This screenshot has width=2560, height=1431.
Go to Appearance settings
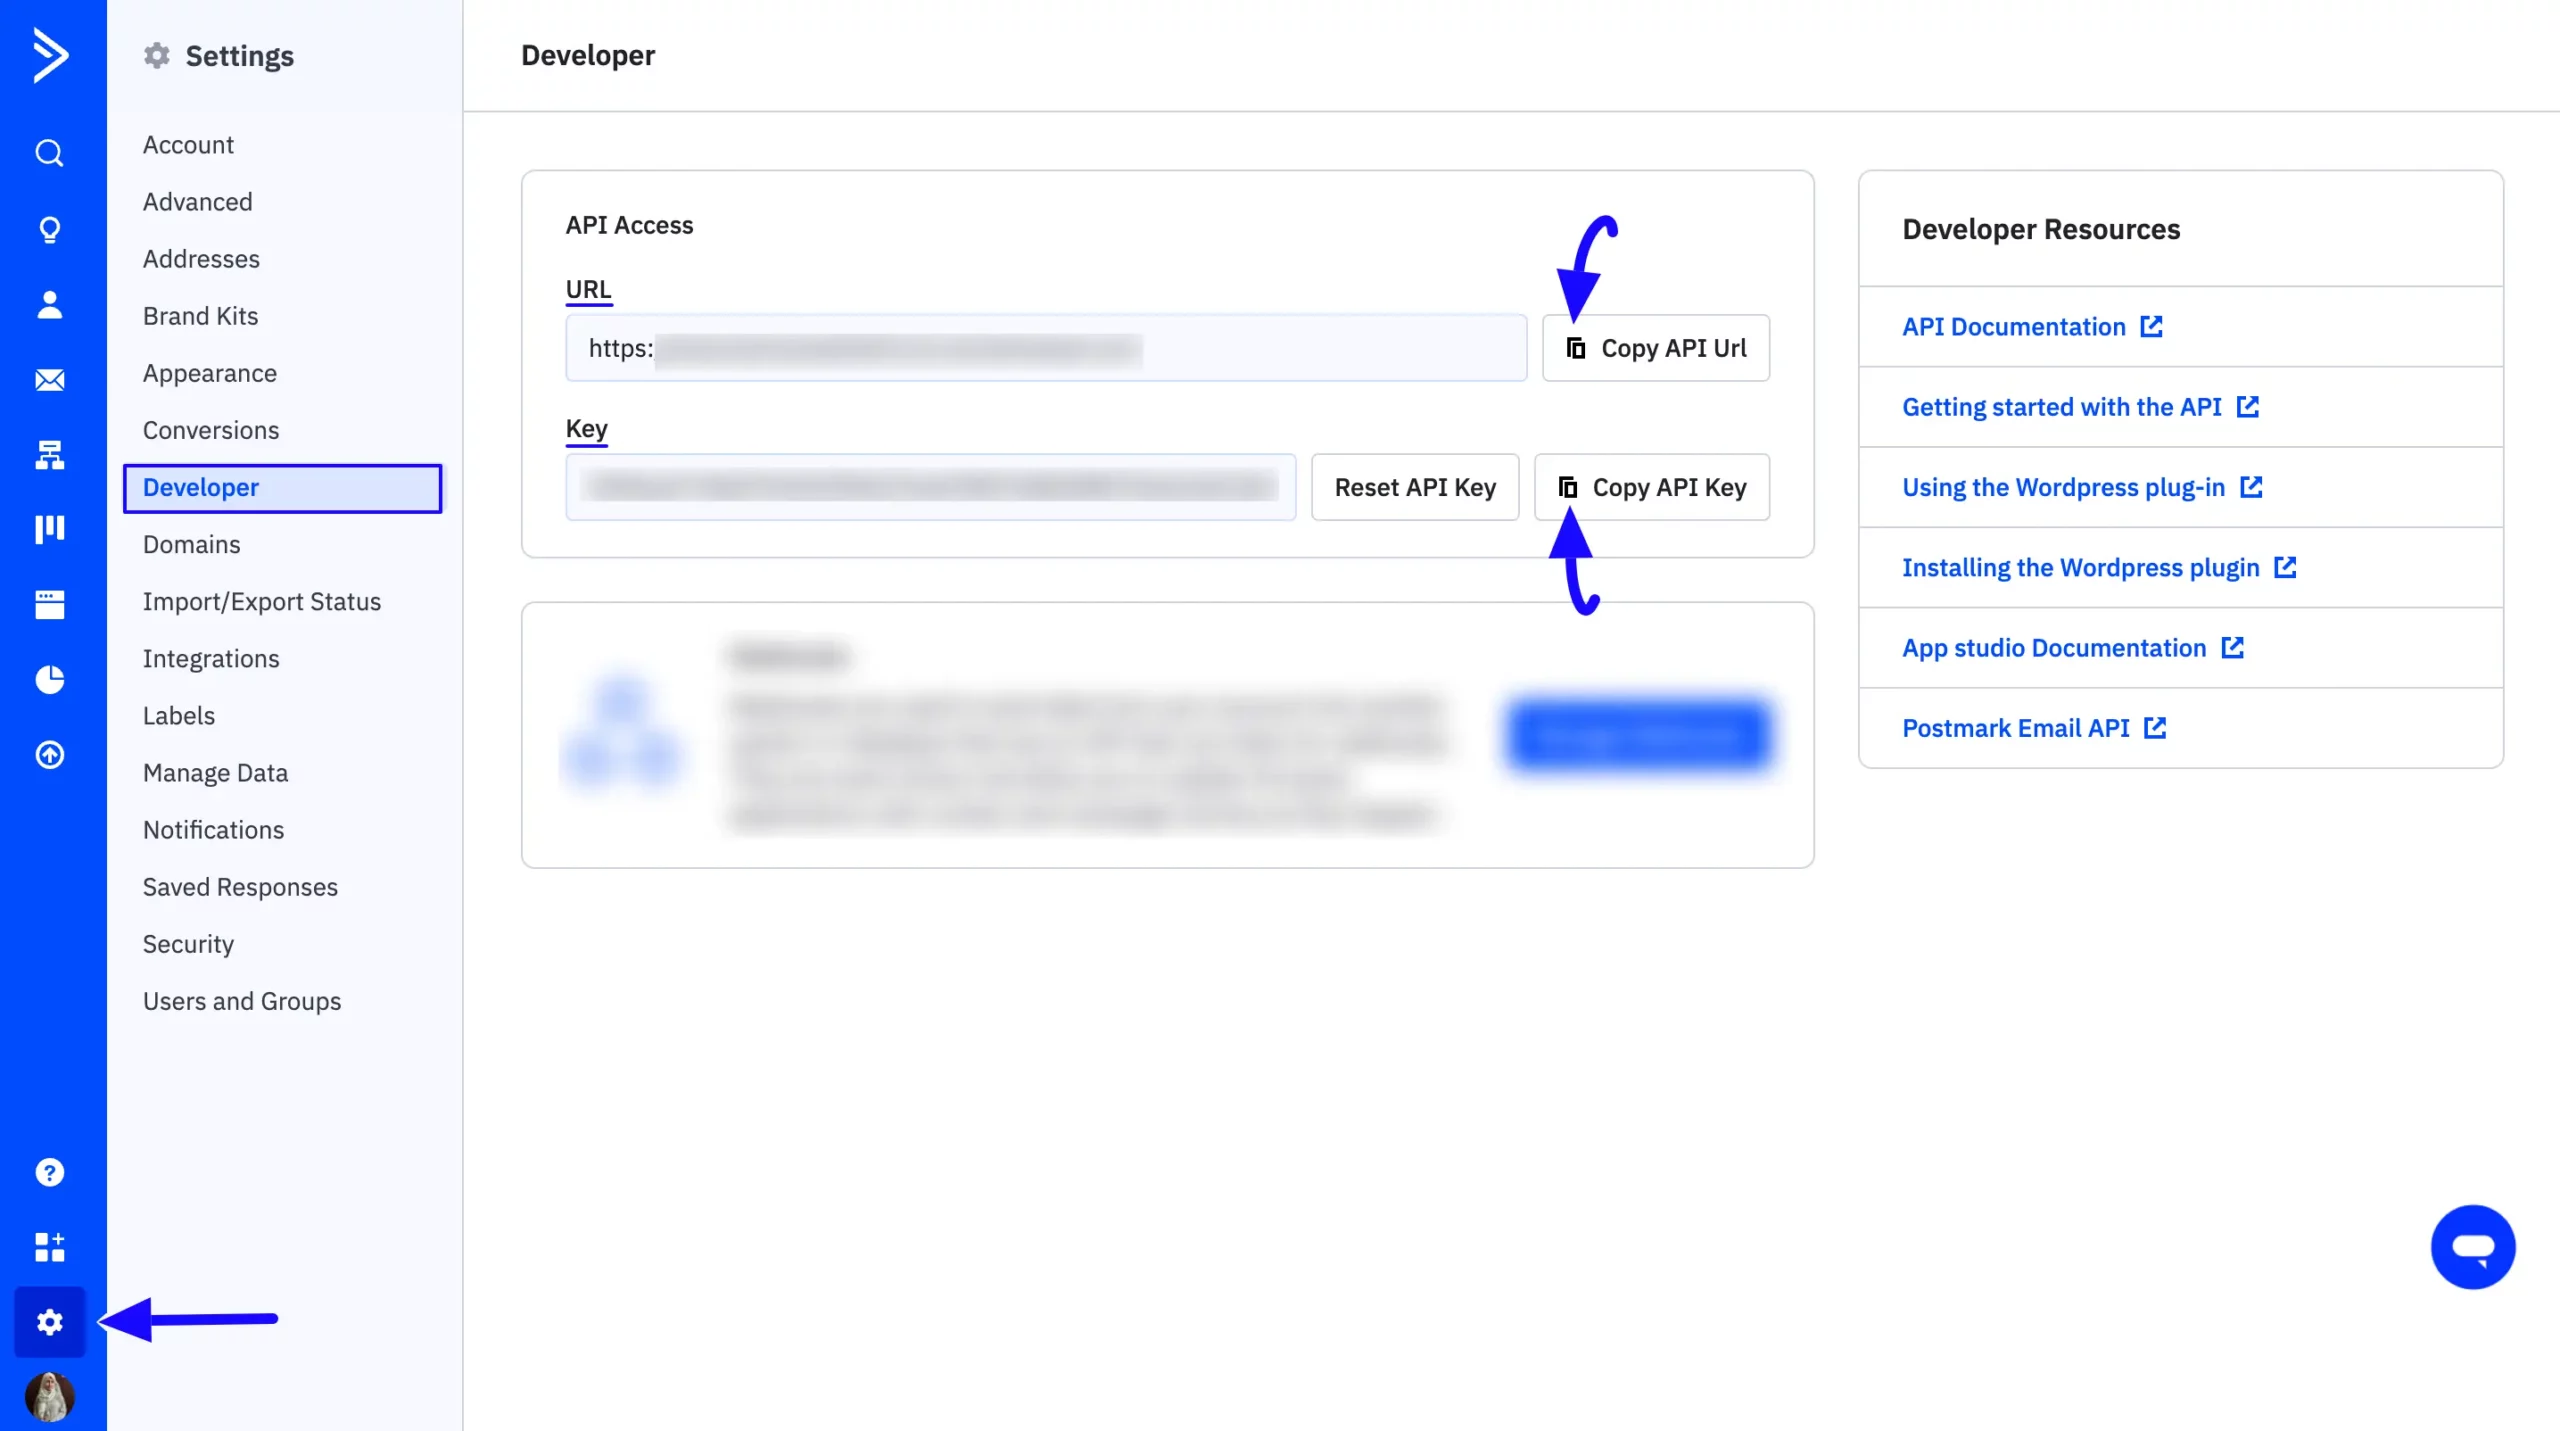210,373
